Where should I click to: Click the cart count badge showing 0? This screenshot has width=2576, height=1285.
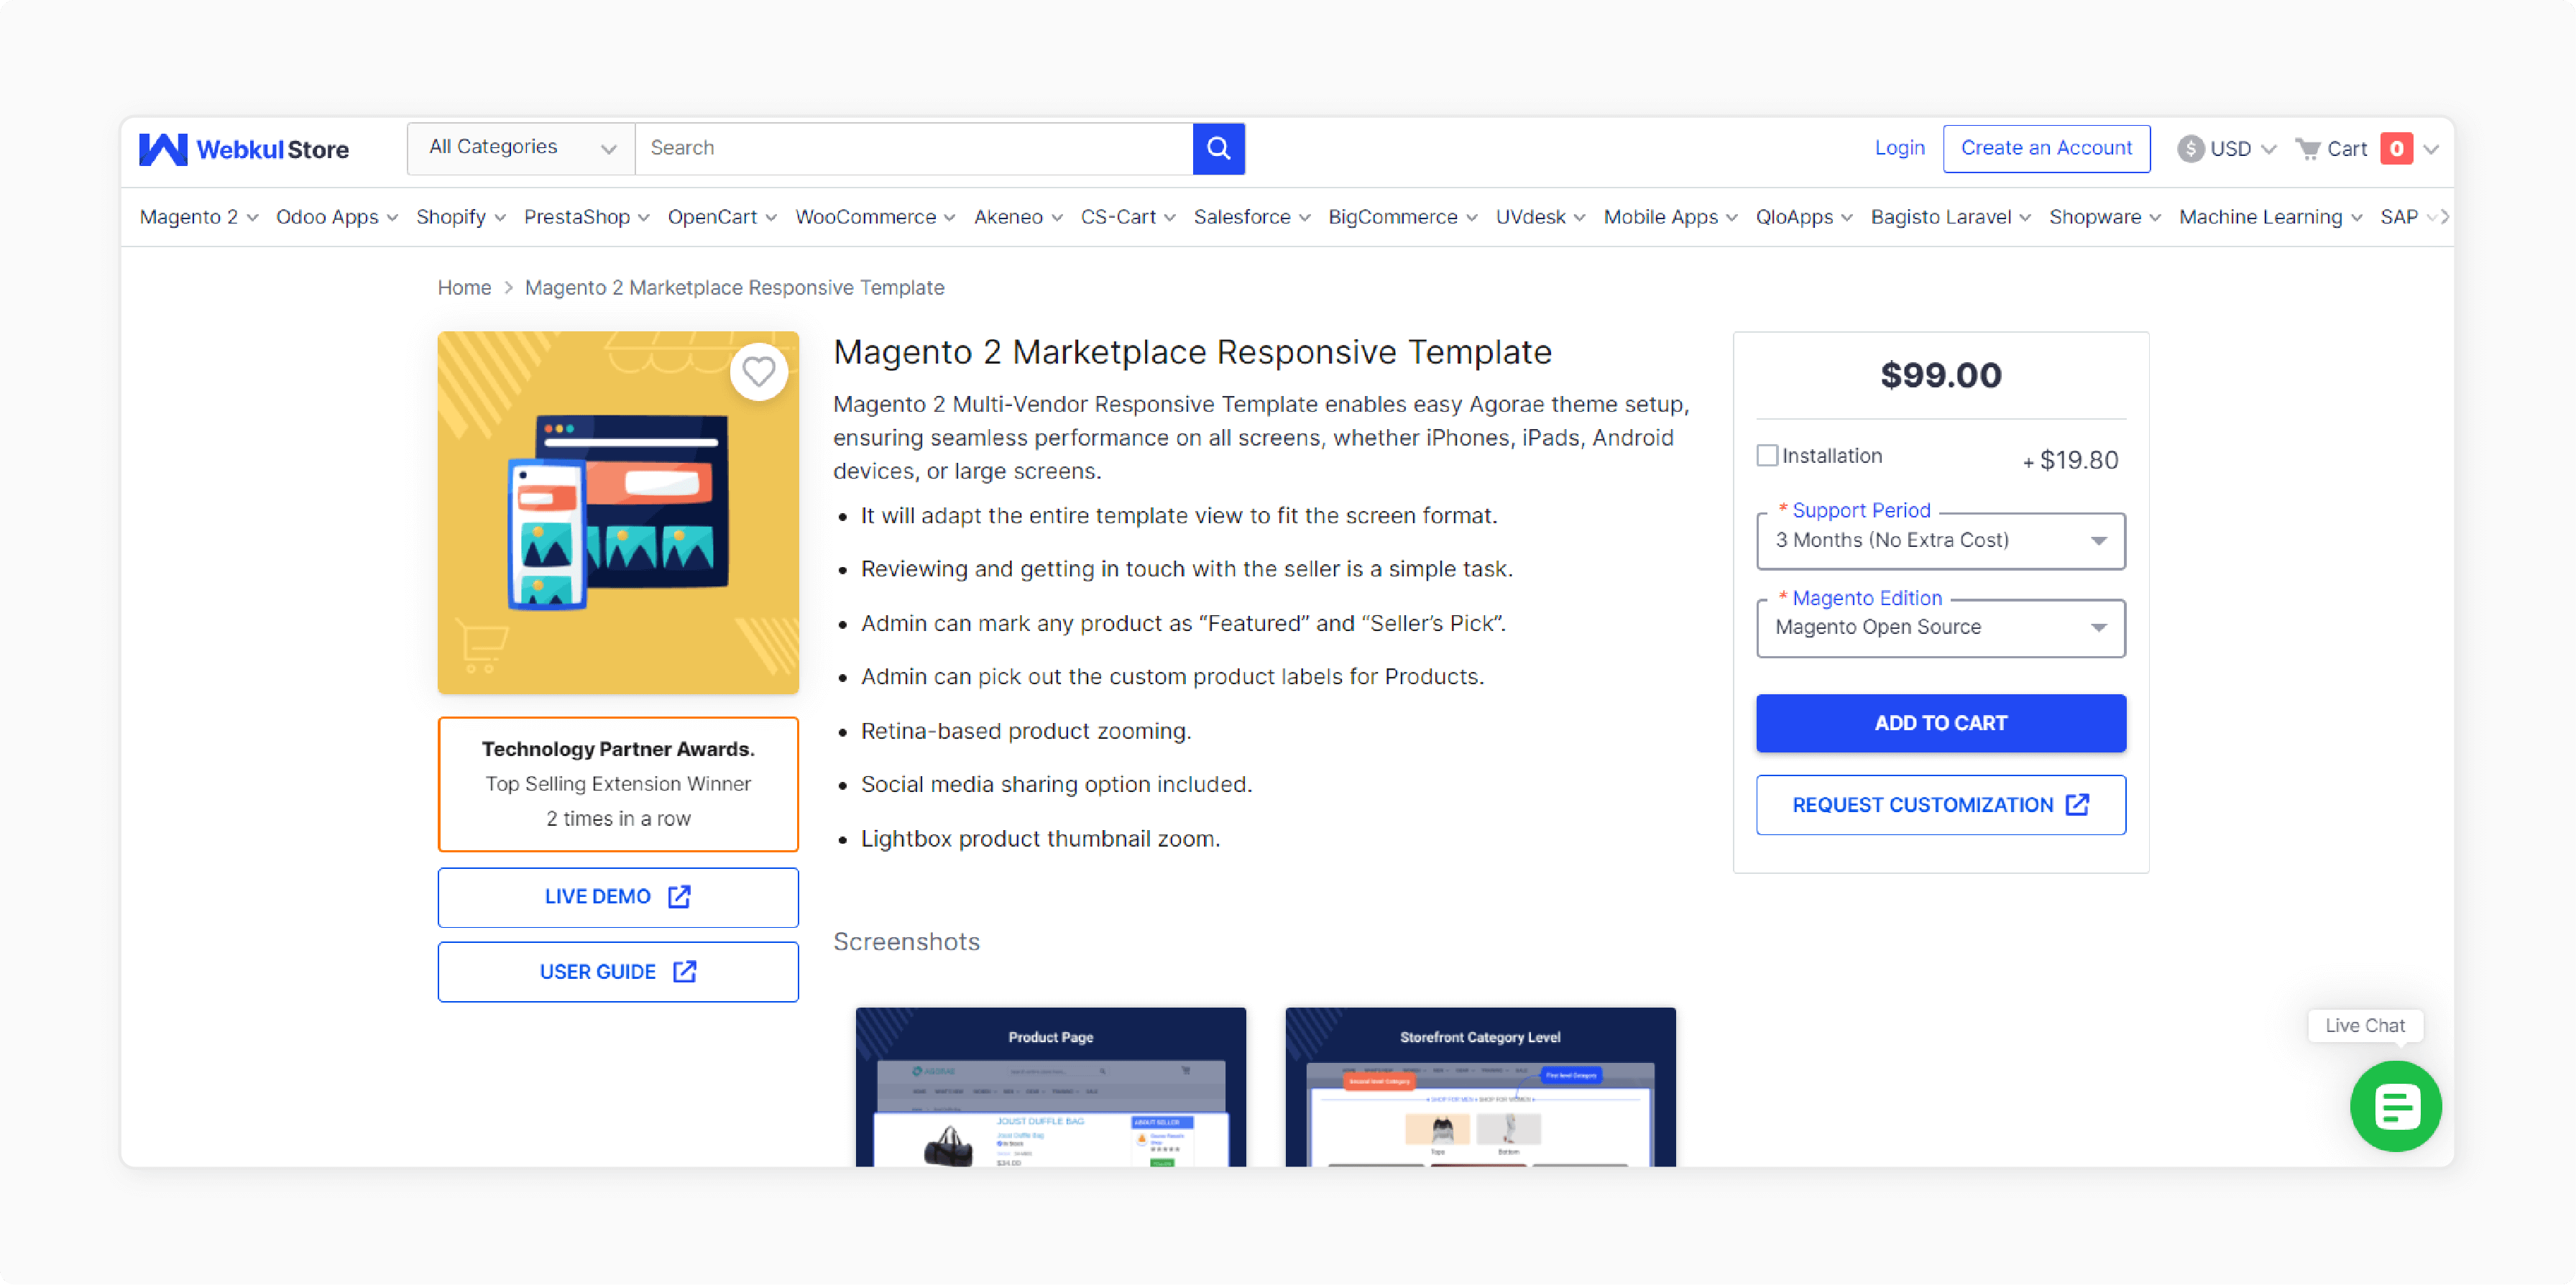[x=2396, y=148]
